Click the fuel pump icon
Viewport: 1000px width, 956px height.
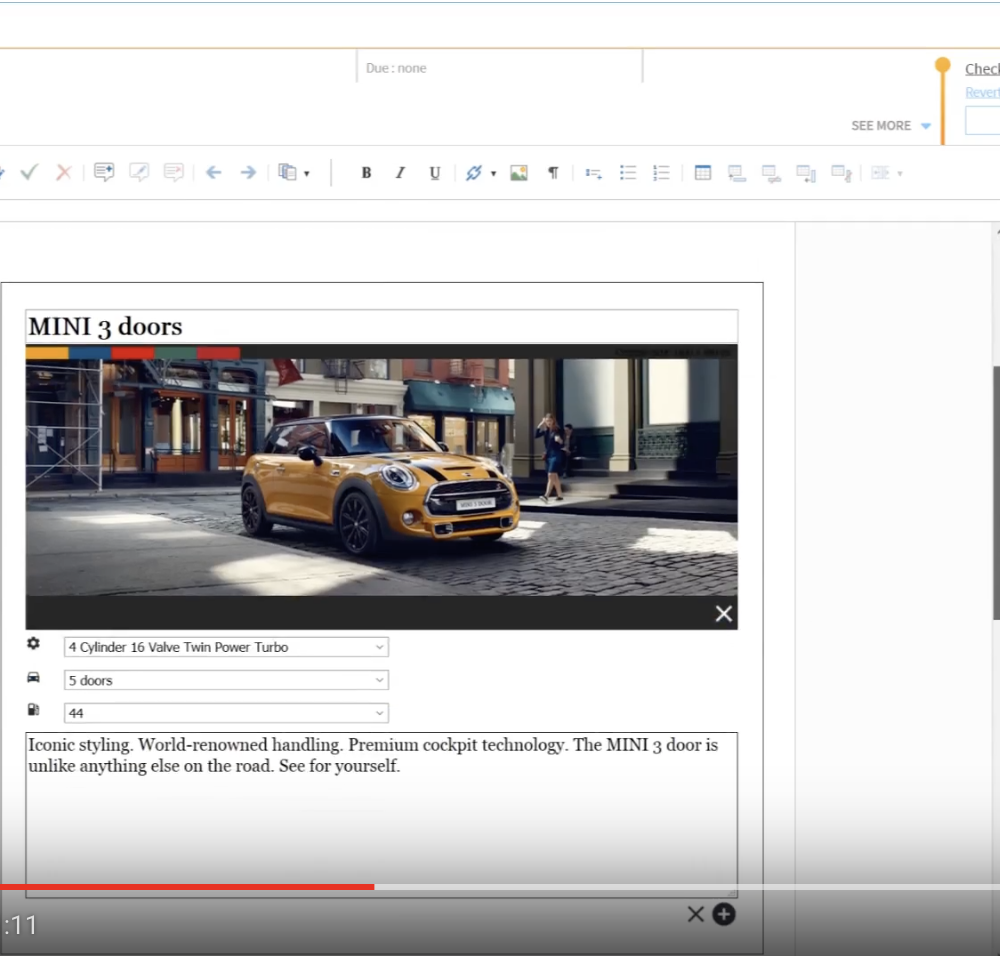pos(33,710)
